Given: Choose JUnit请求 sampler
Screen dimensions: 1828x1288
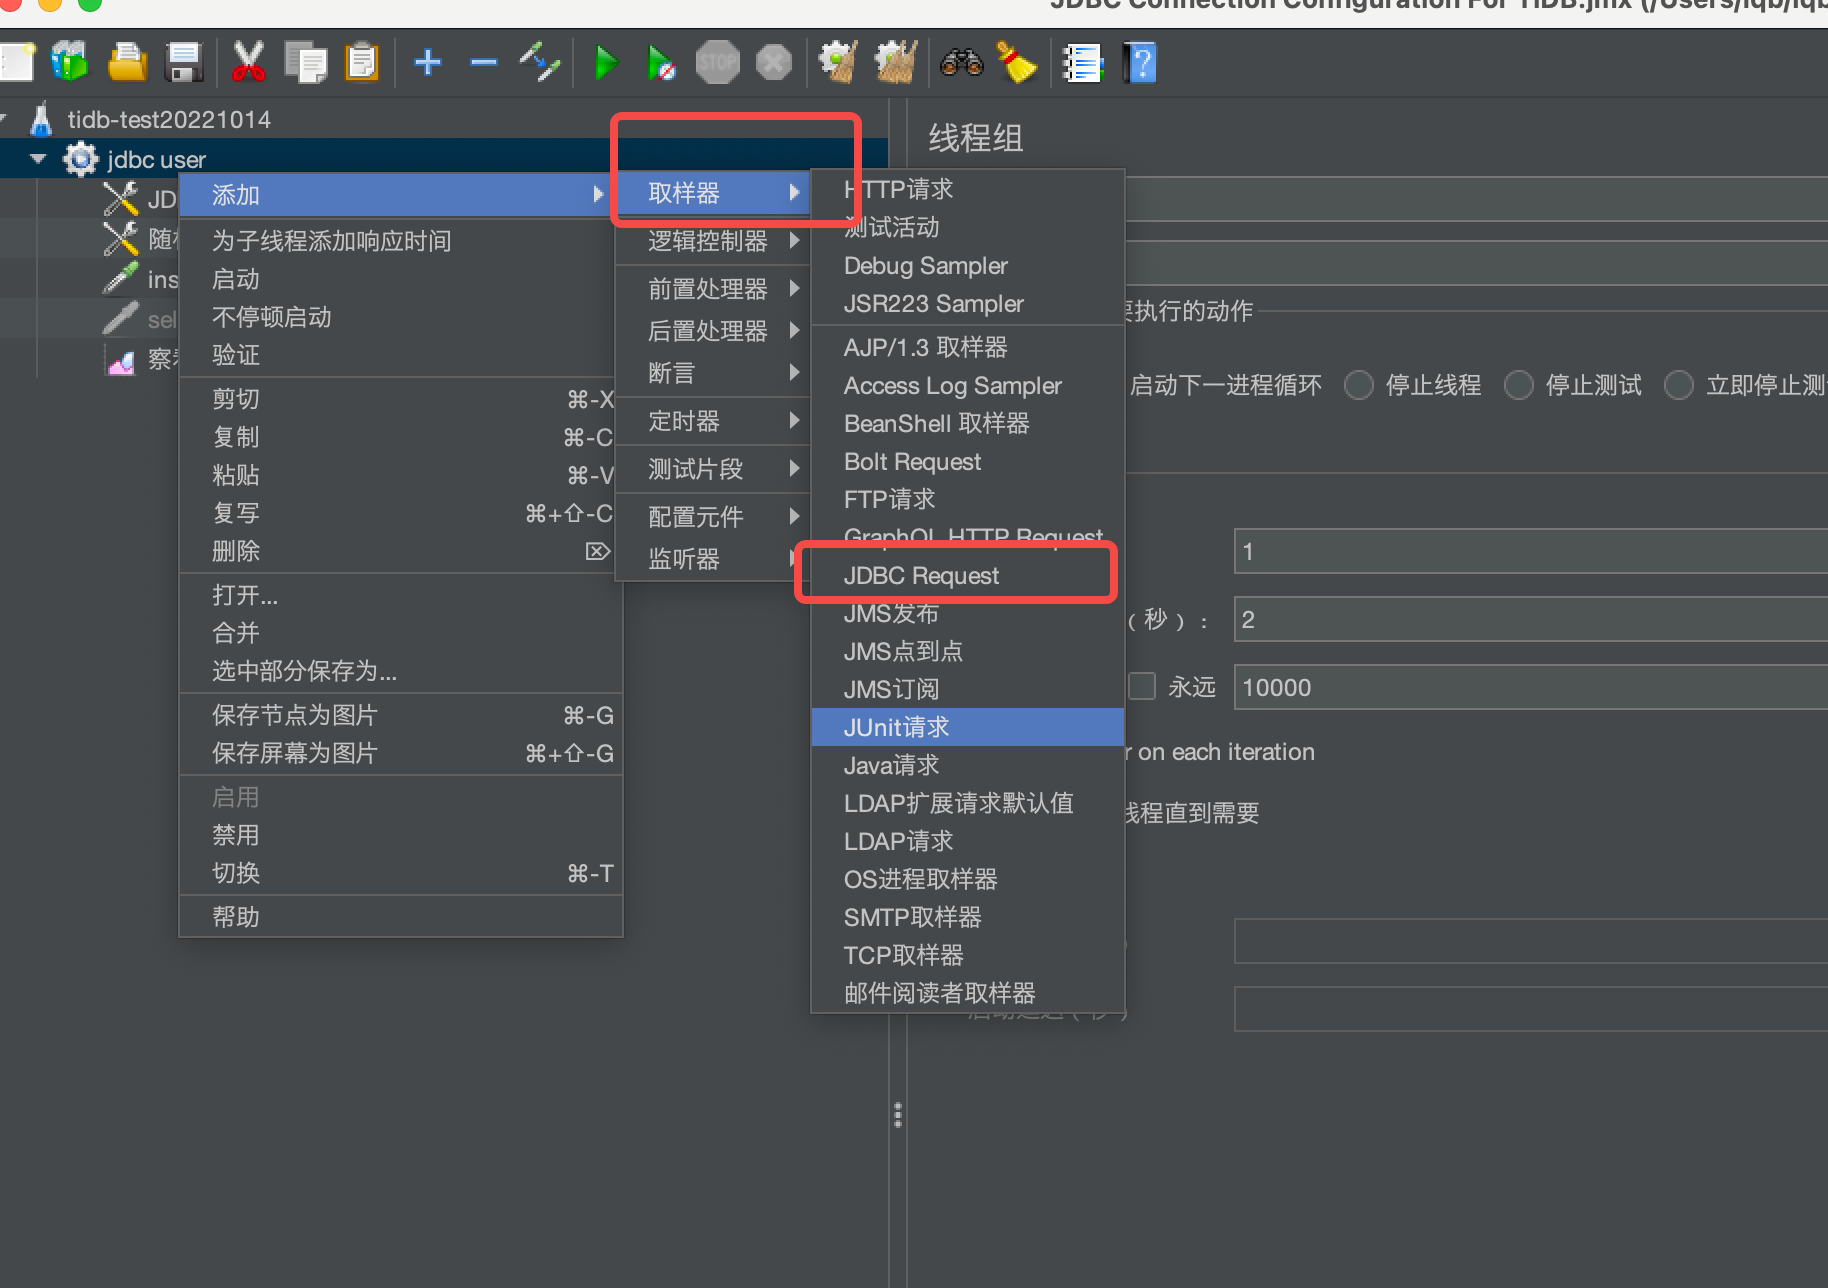Looking at the screenshot, I should tap(968, 727).
